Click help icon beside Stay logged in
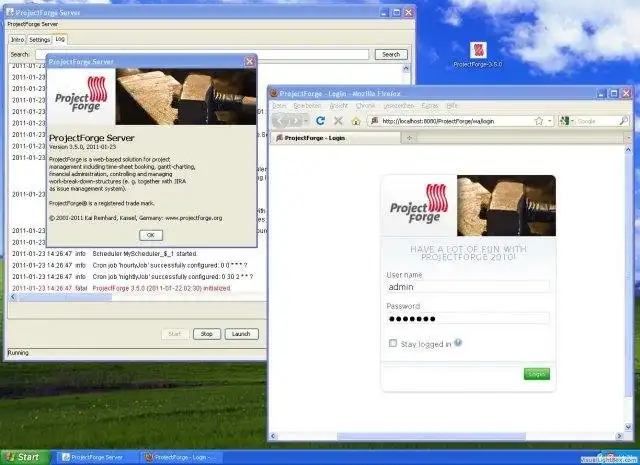Viewport: 640px width, 465px height. pyautogui.click(x=458, y=343)
